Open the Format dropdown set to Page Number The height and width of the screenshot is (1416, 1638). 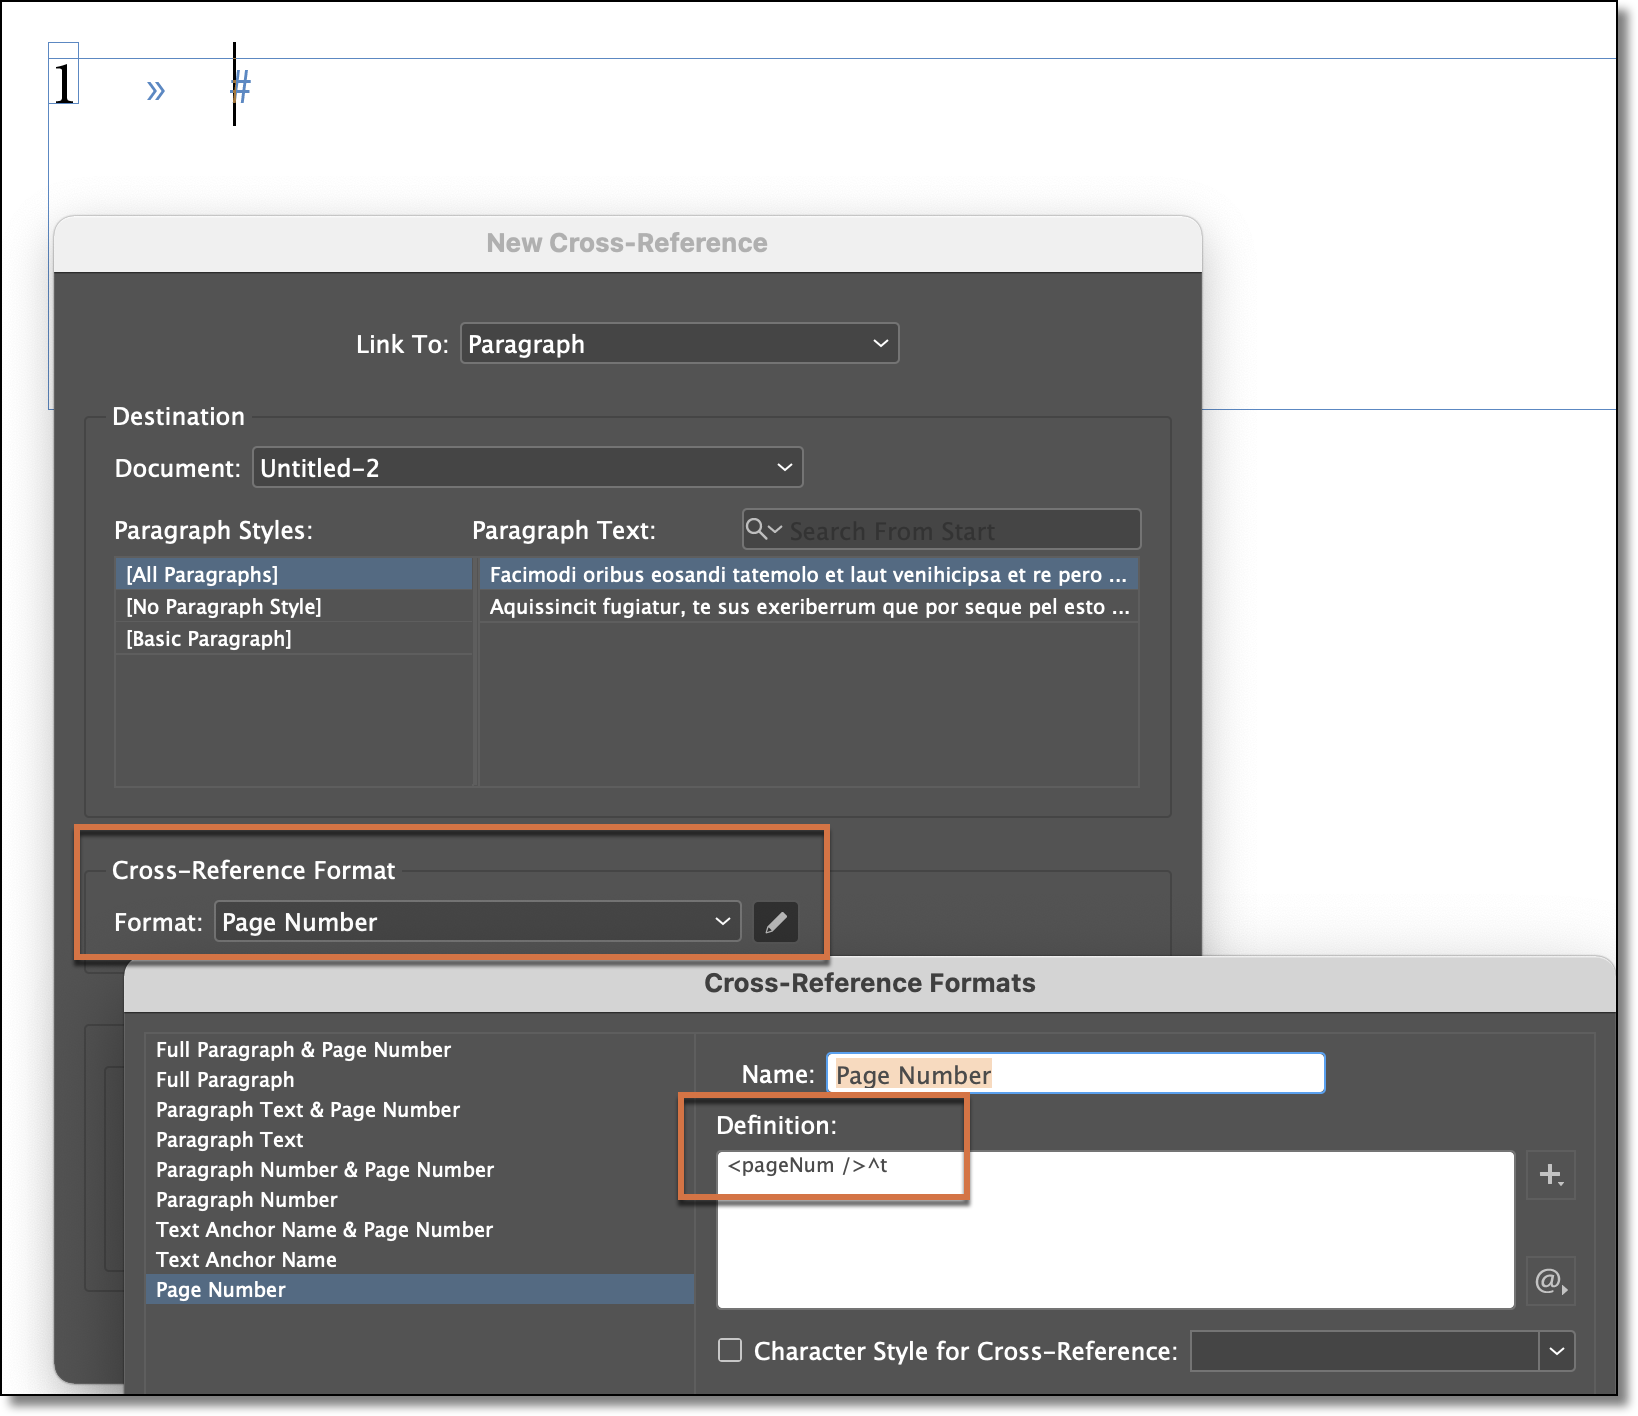pos(477,922)
